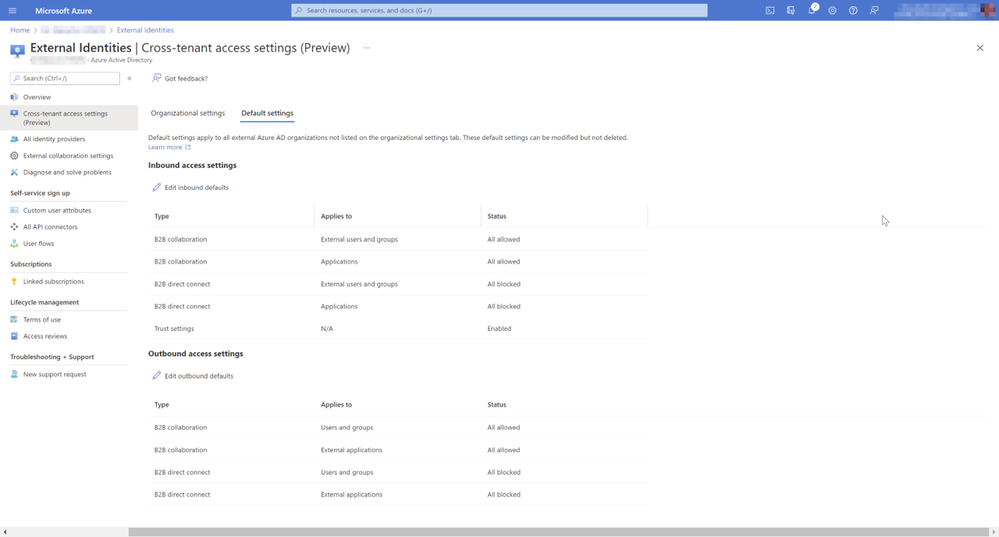This screenshot has height=537, width=999.
Task: Click the pencil icon for inbound defaults
Action: point(156,187)
